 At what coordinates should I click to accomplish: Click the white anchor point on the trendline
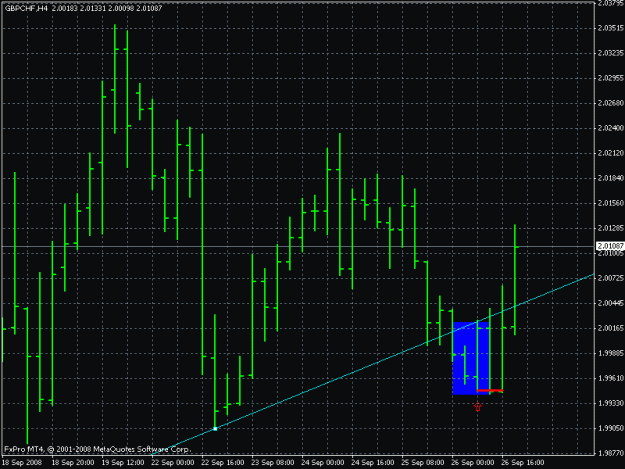click(215, 429)
